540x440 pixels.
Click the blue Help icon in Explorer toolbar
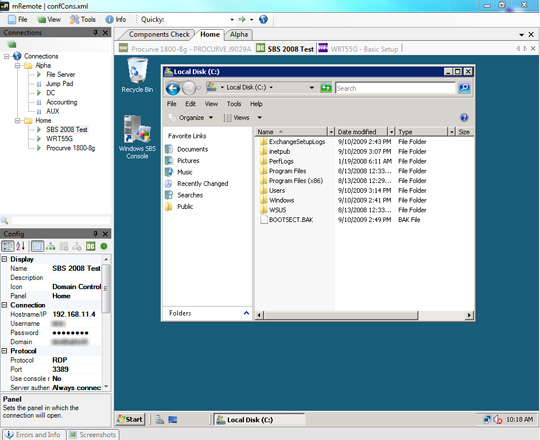[x=464, y=118]
